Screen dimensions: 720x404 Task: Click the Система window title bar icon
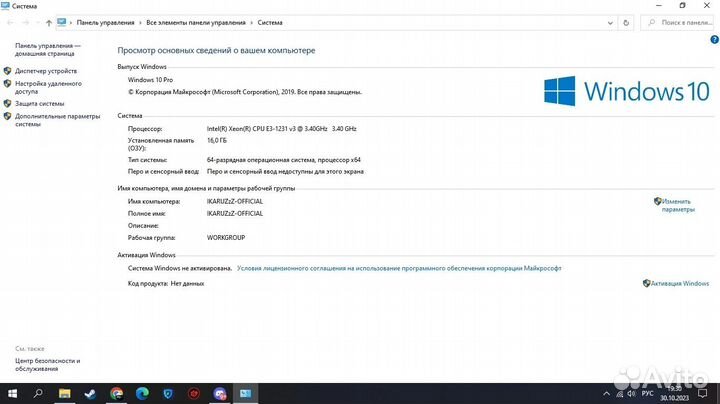pyautogui.click(x=6, y=6)
